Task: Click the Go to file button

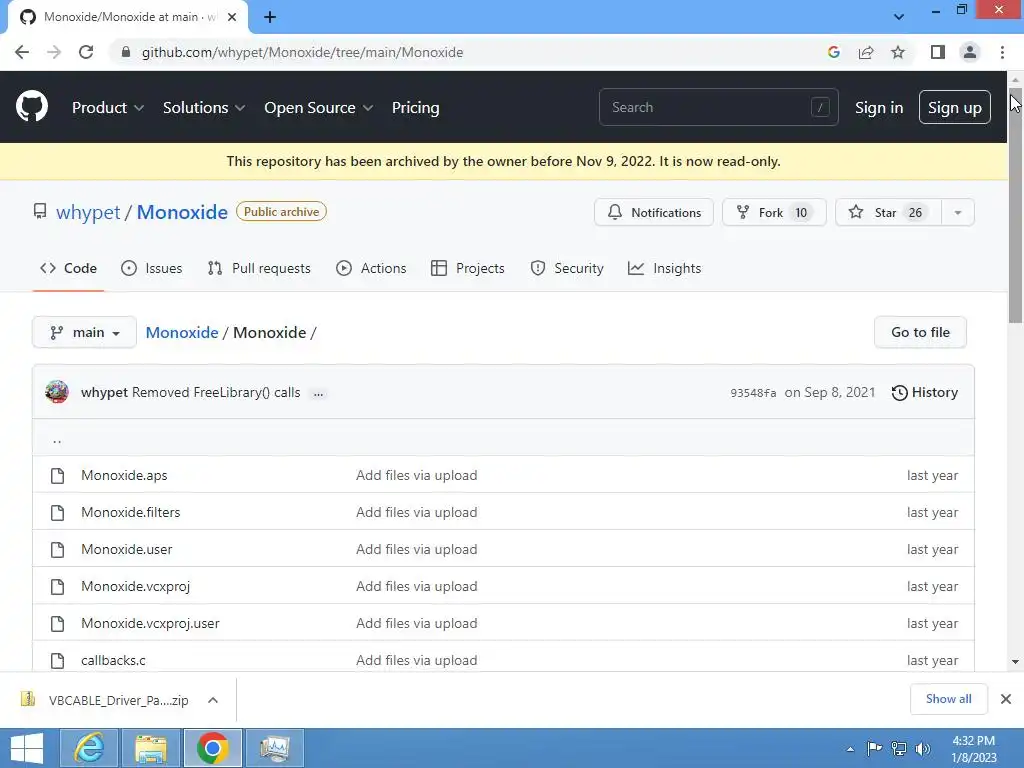Action: pos(920,332)
